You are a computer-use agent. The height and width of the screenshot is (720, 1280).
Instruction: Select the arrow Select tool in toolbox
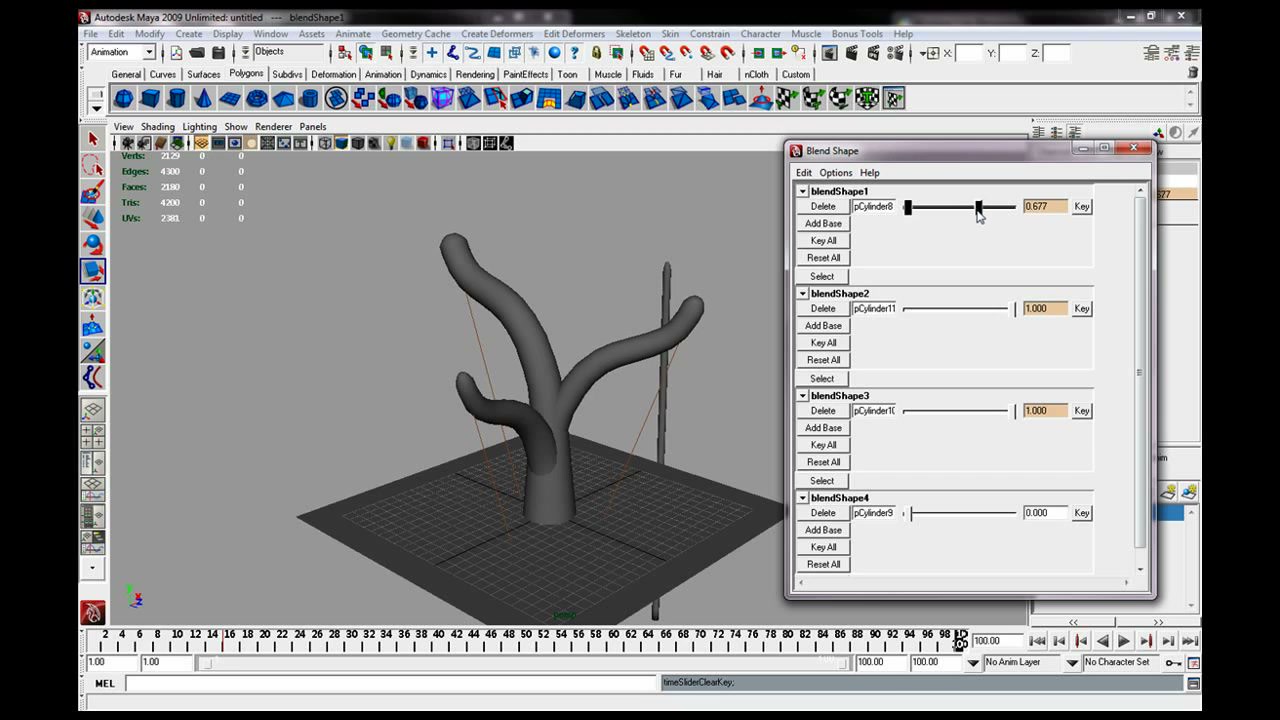click(93, 140)
